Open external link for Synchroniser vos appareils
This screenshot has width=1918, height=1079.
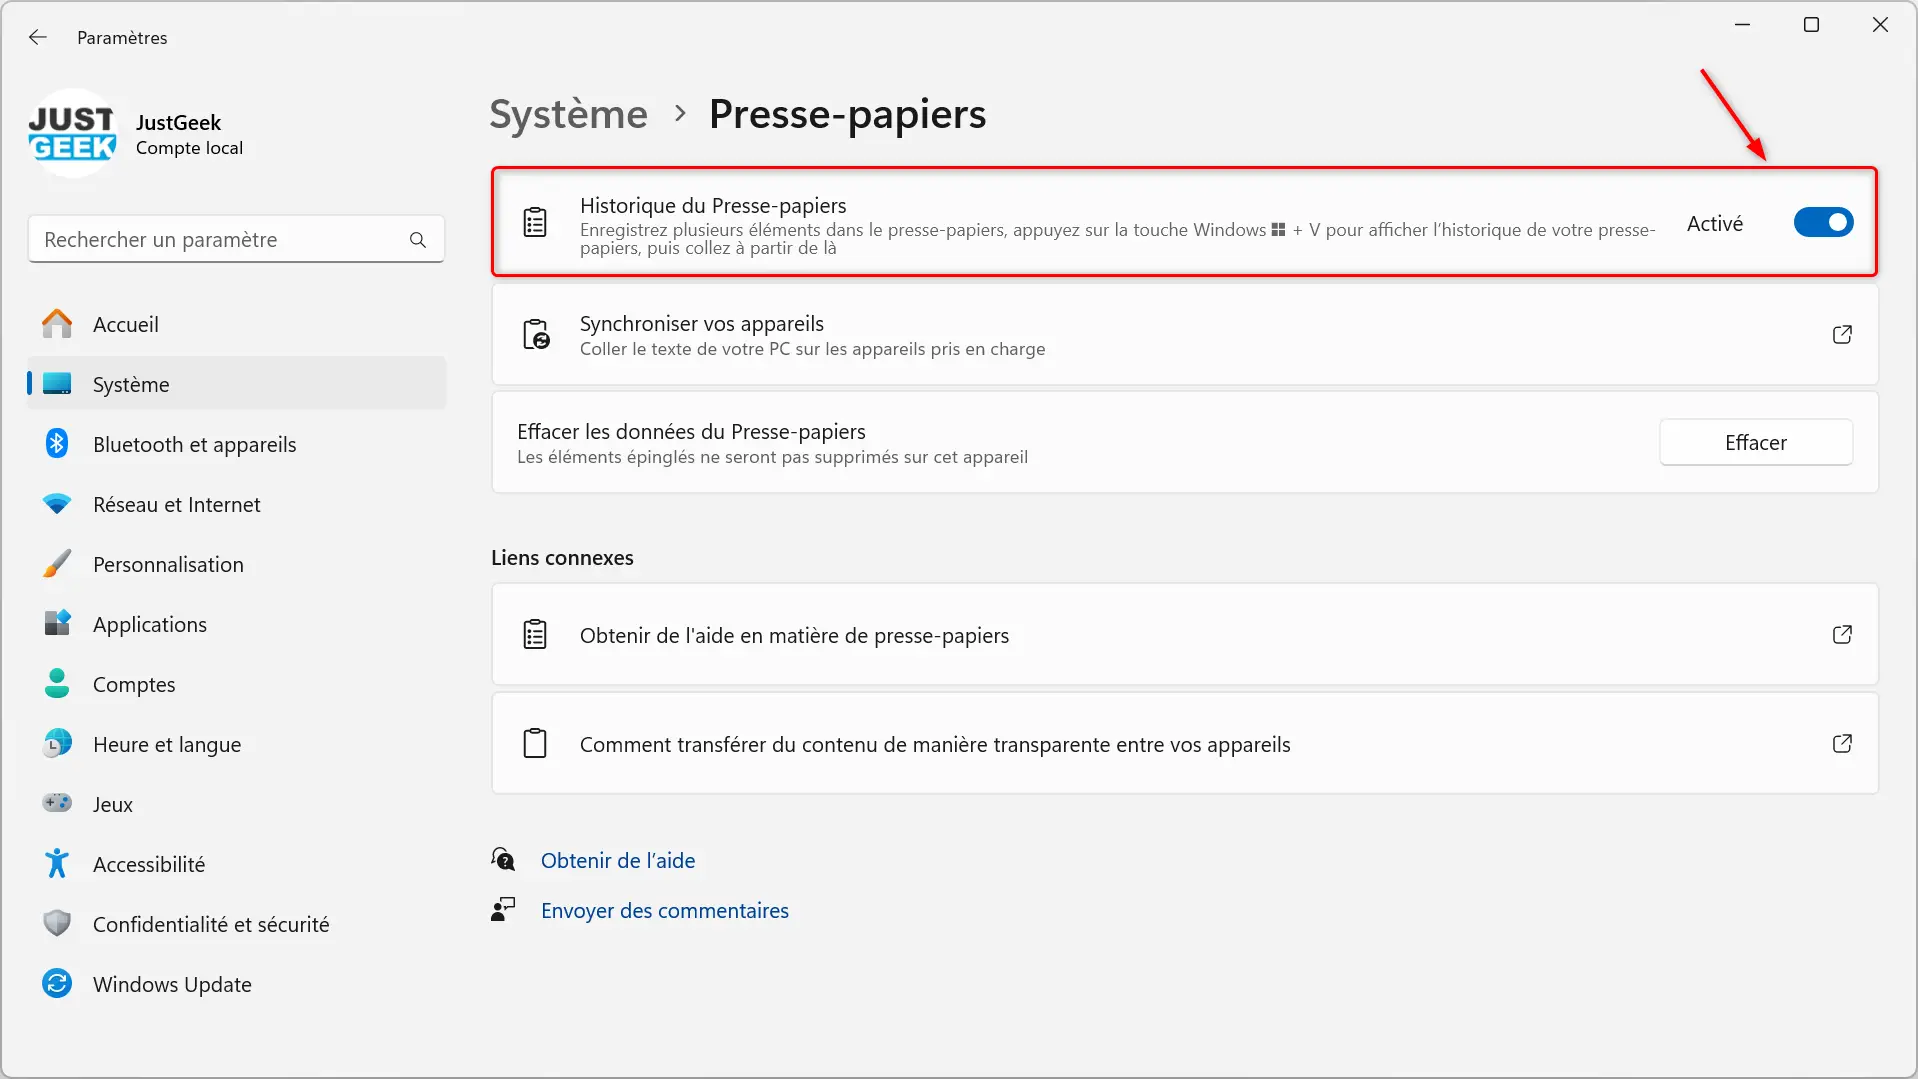click(x=1842, y=335)
